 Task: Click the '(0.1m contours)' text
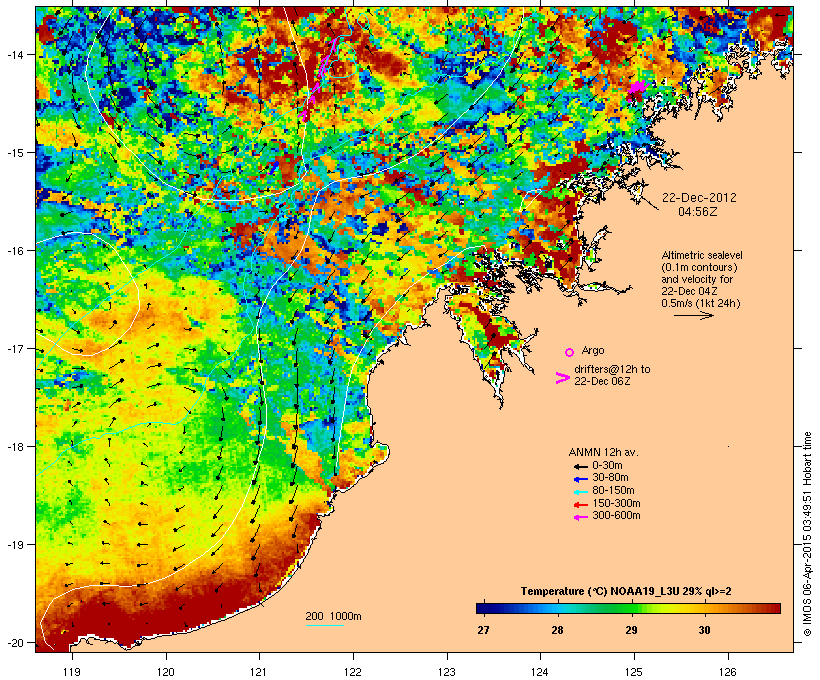699,267
